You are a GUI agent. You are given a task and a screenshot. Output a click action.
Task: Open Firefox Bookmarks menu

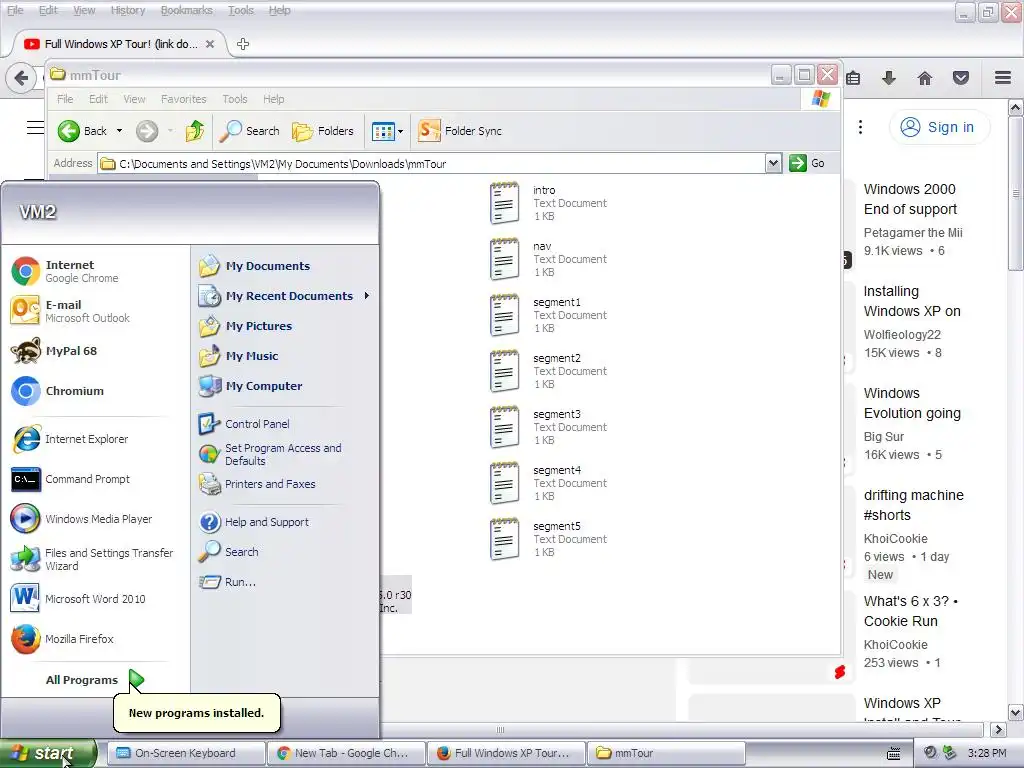pyautogui.click(x=187, y=10)
